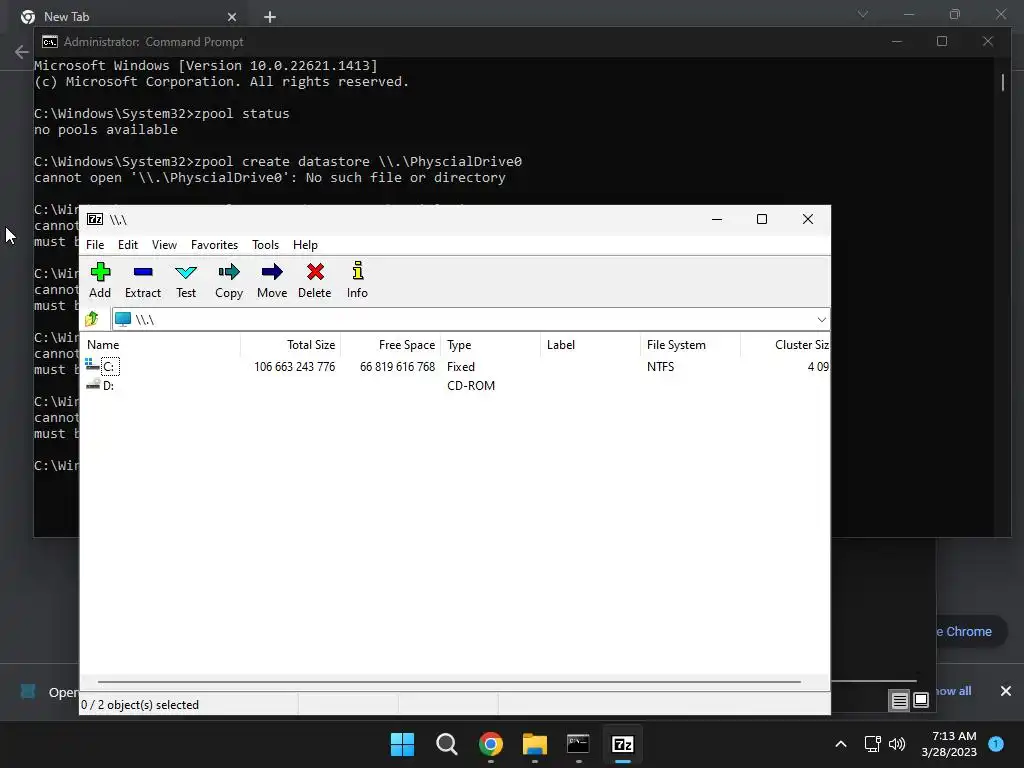Sort by the Type column header

(490, 345)
